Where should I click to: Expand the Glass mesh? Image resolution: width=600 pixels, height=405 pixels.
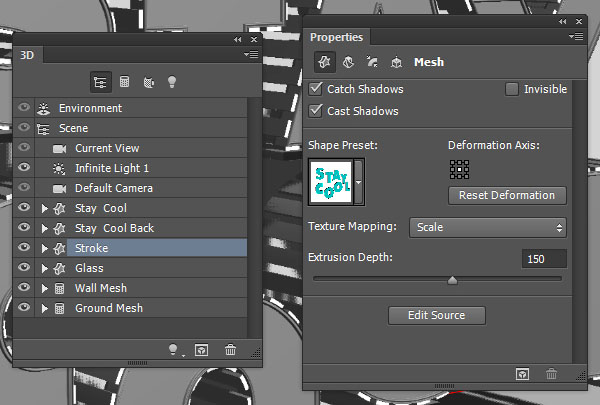pos(45,268)
